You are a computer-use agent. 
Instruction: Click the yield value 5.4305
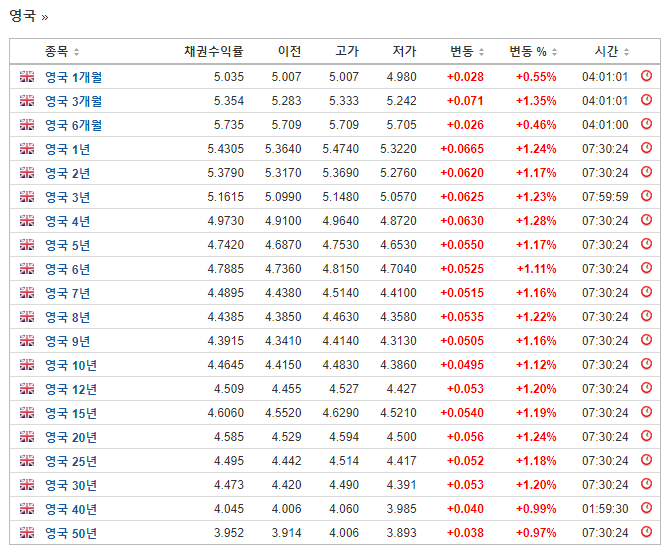226,149
